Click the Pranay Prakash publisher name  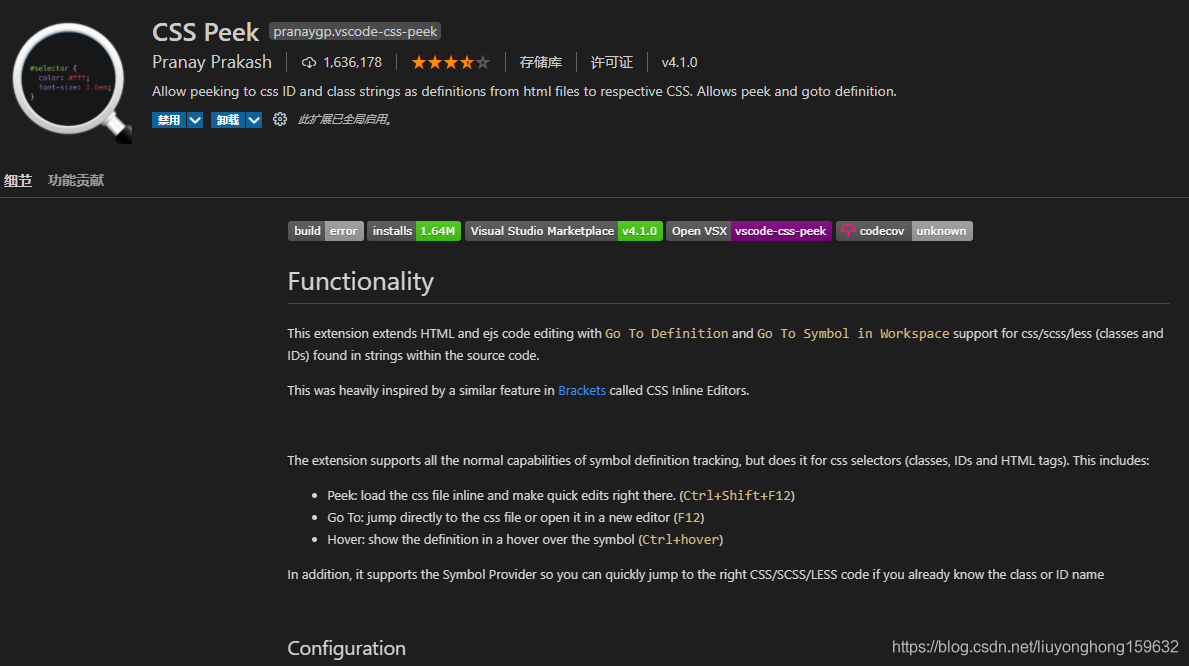[x=212, y=62]
